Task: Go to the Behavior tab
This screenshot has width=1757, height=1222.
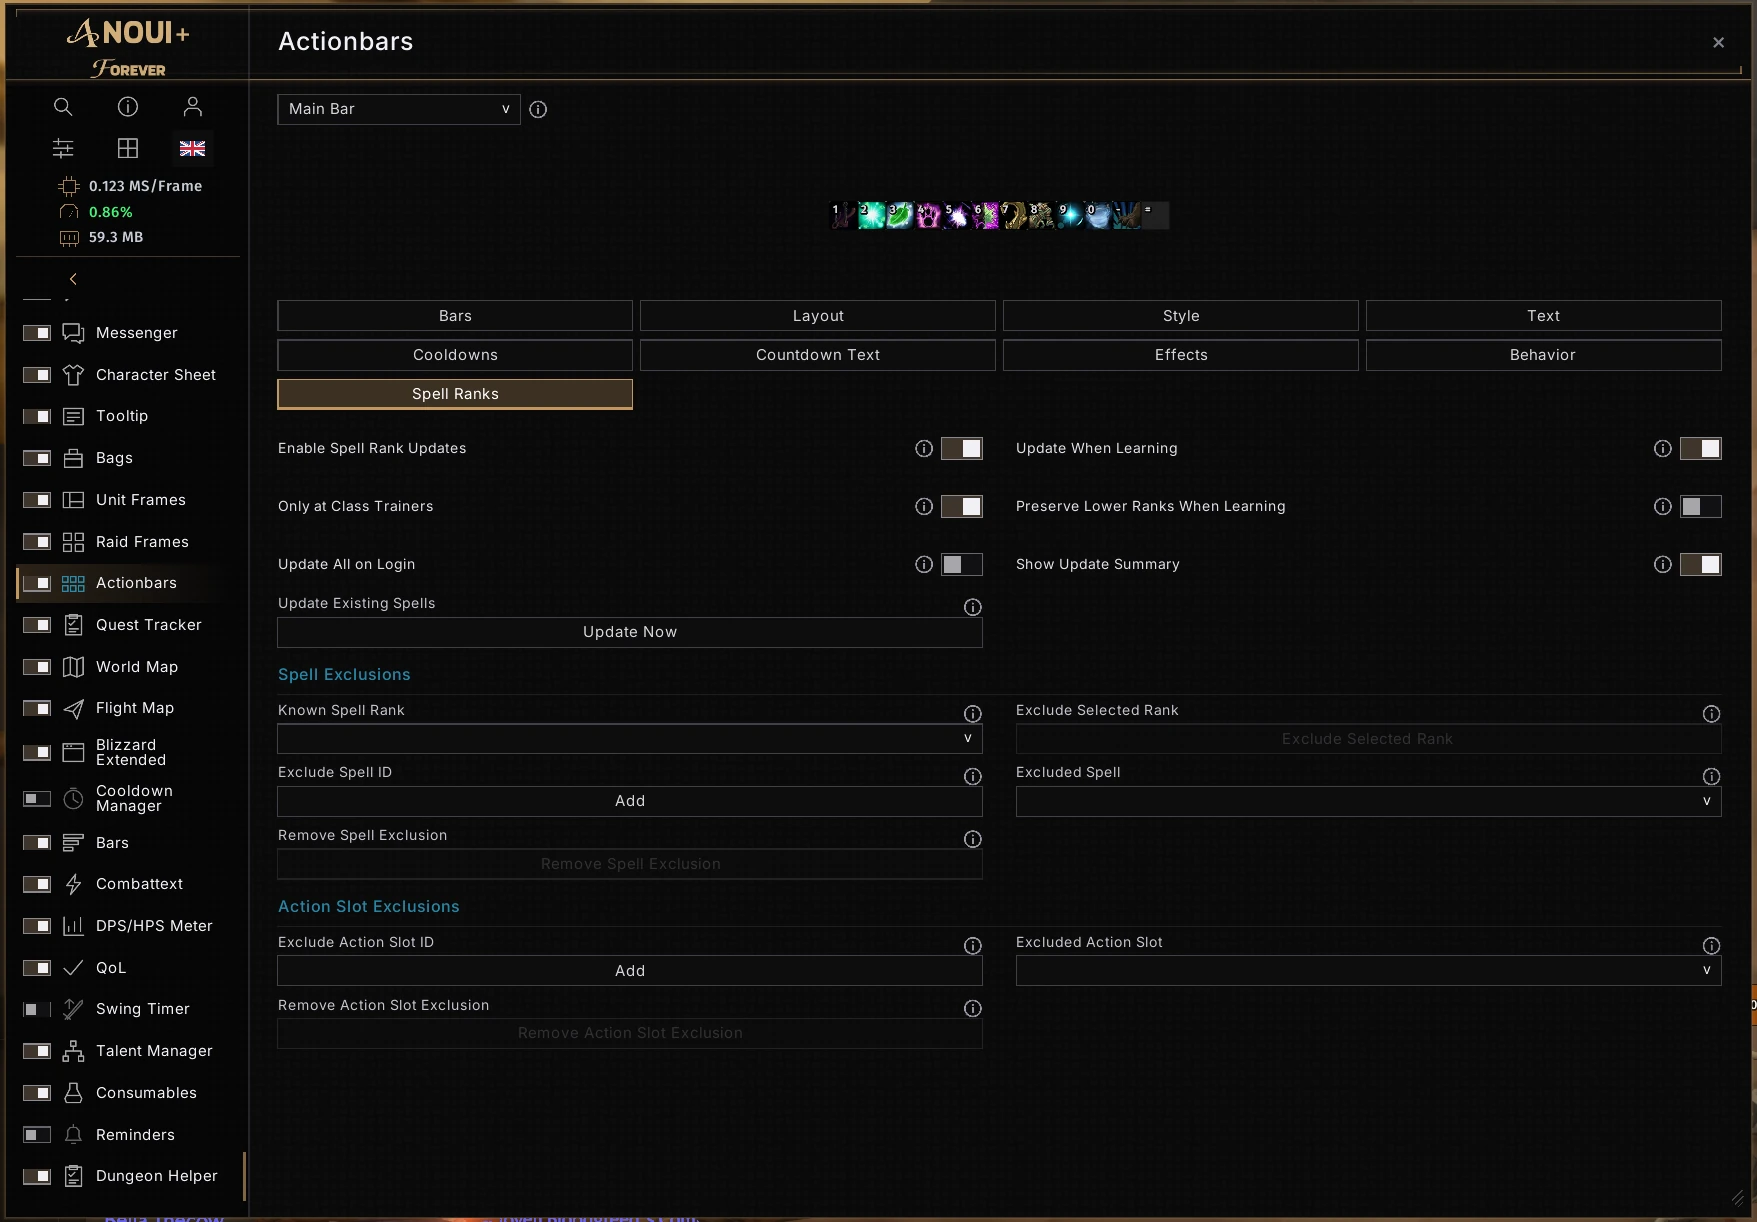Action: point(1543,355)
